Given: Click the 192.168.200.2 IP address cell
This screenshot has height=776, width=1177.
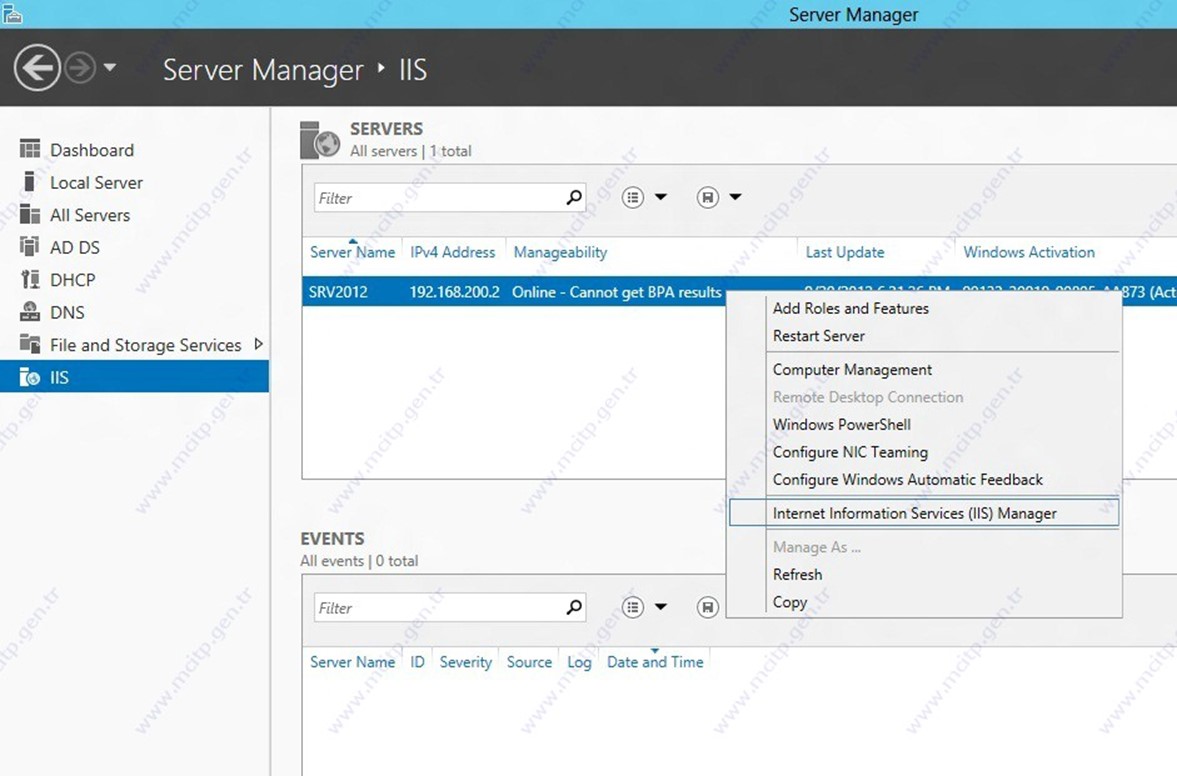Looking at the screenshot, I should pos(454,293).
